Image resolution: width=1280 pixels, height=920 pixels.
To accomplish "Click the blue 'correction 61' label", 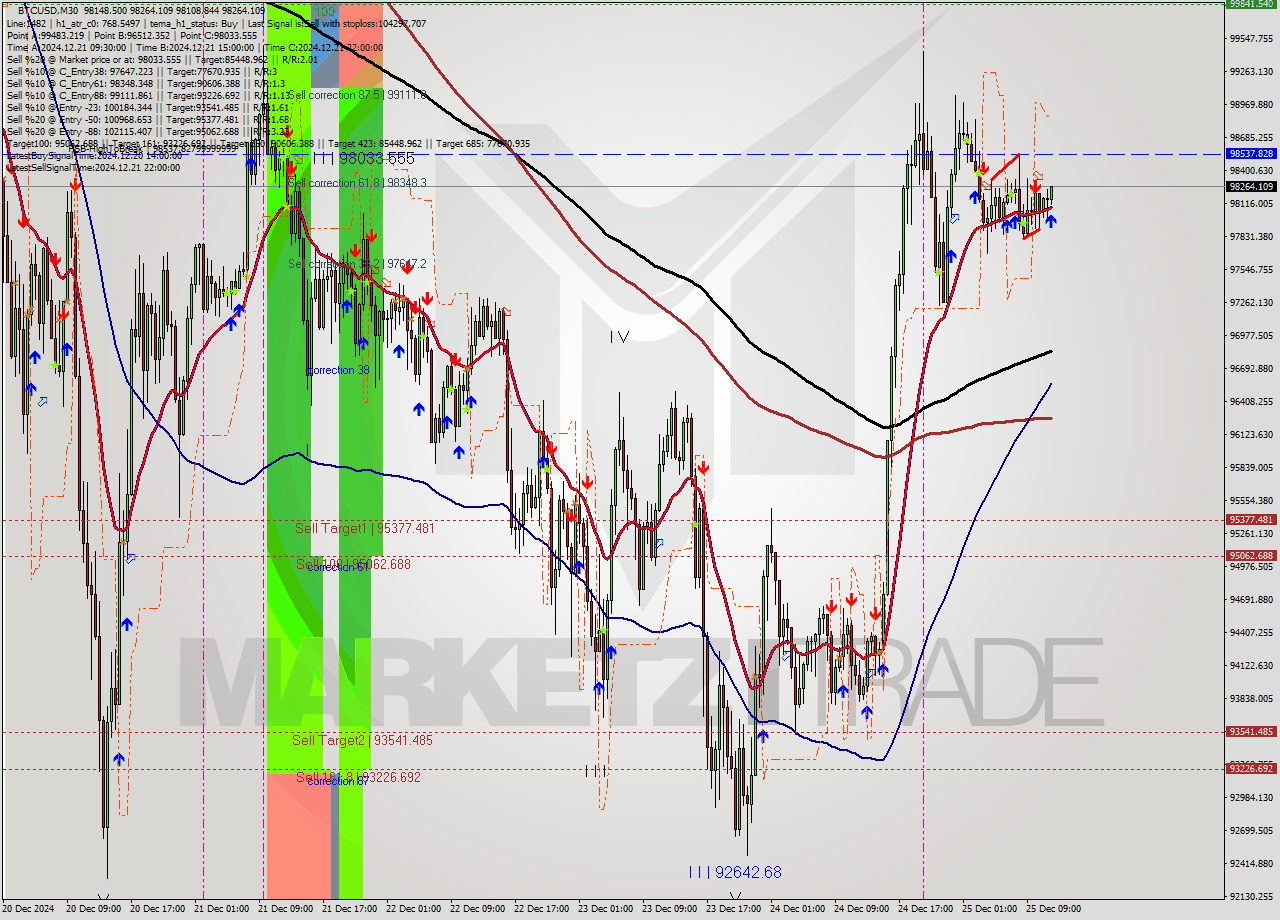I will point(338,567).
